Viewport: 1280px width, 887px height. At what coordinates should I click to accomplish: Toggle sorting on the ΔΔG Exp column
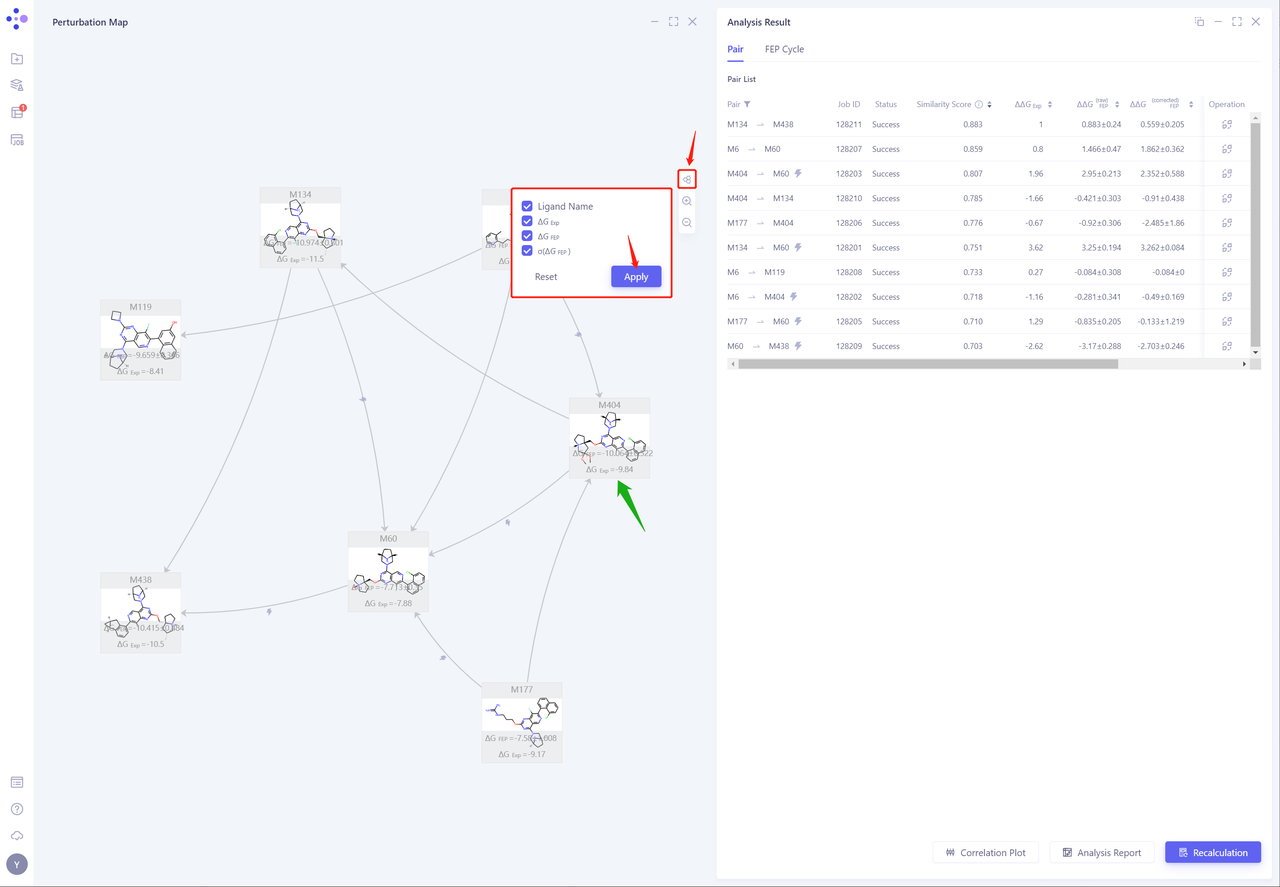pyautogui.click(x=1048, y=104)
